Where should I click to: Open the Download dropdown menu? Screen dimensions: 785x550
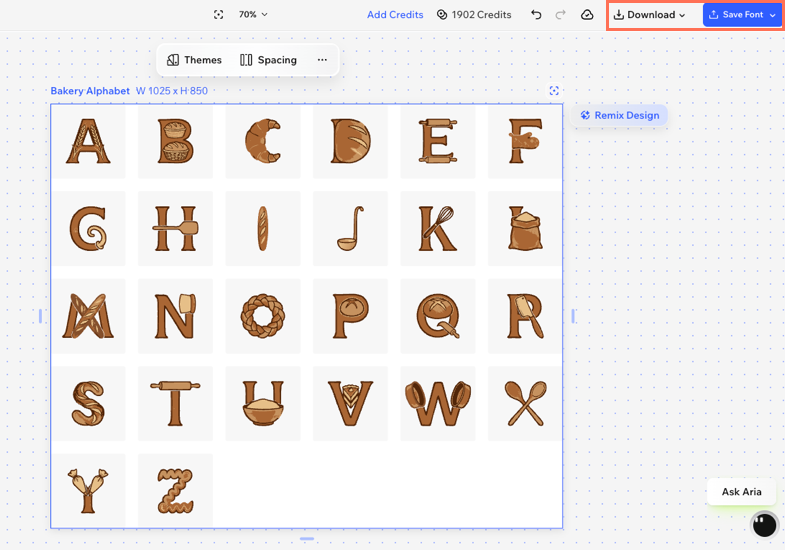point(649,15)
